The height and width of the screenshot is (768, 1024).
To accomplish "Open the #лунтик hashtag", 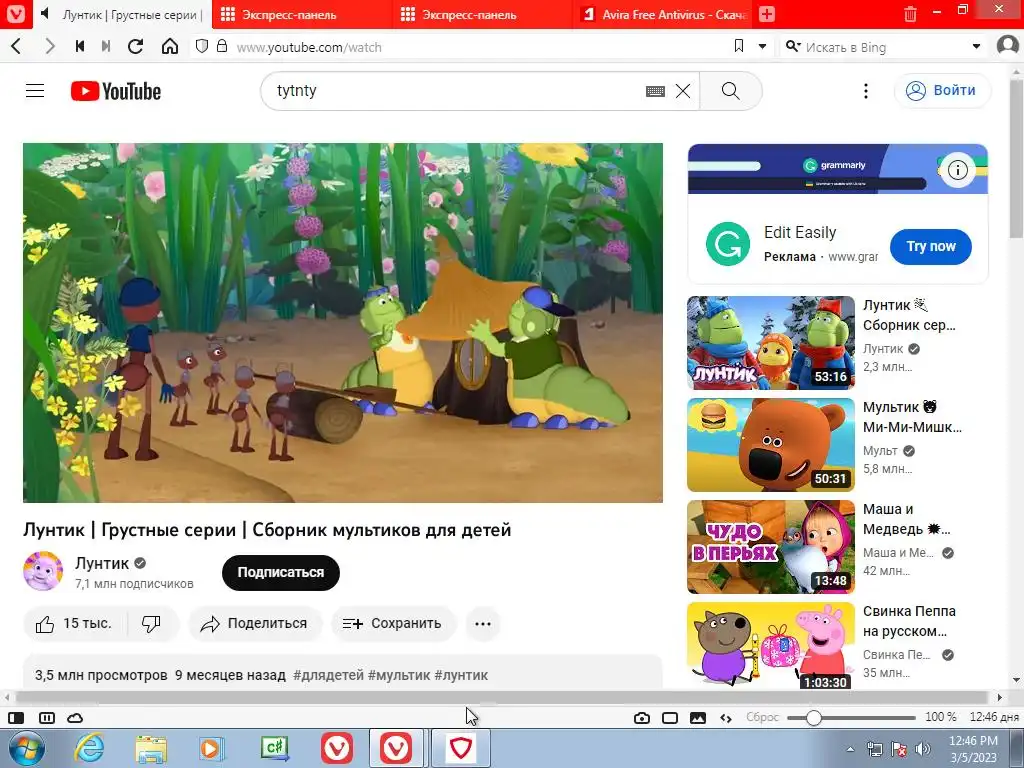I will (461, 675).
